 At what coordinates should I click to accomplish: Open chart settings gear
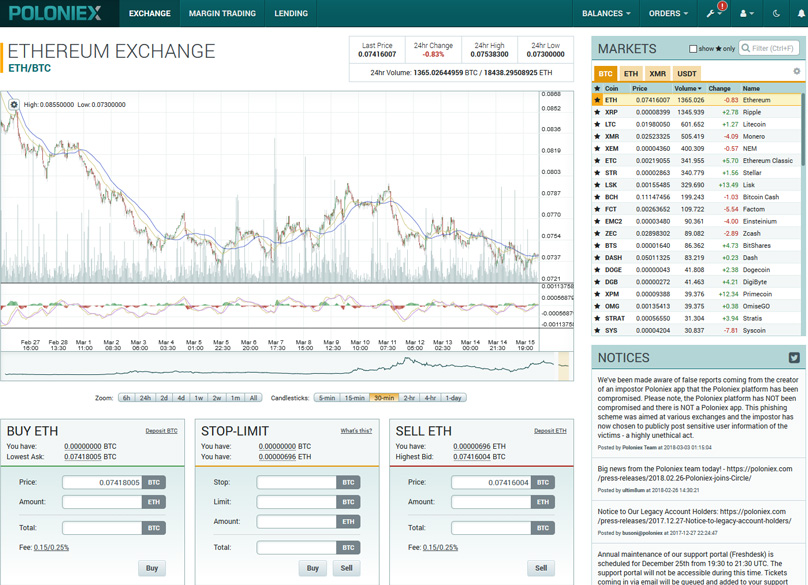(14, 104)
